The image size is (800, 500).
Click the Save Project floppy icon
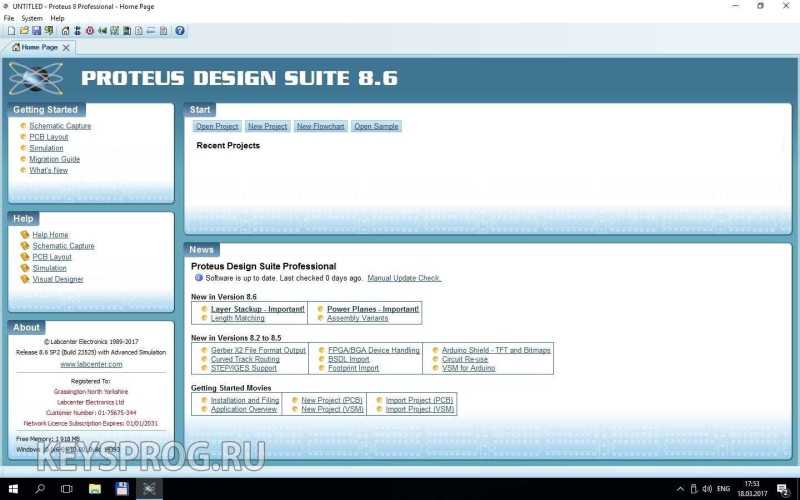pos(36,31)
